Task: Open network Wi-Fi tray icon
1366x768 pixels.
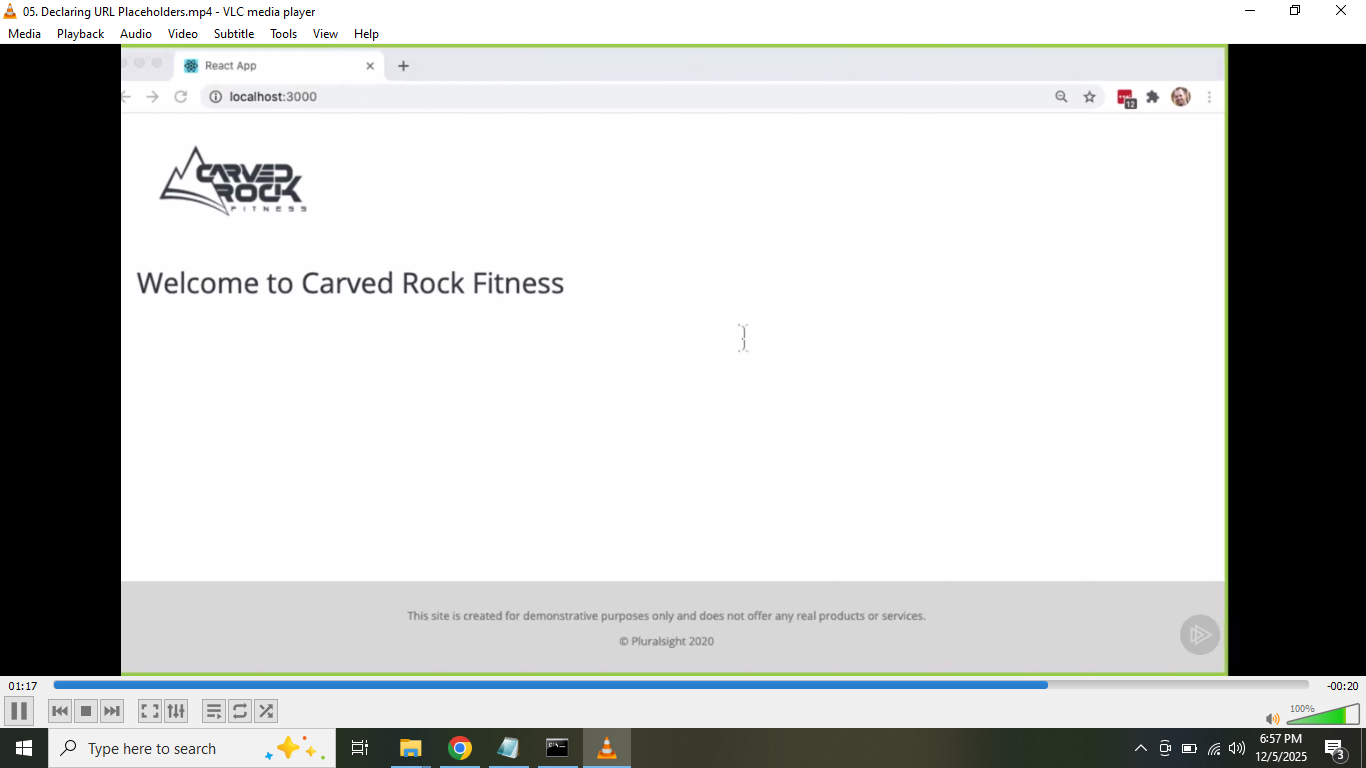Action: tap(1214, 748)
